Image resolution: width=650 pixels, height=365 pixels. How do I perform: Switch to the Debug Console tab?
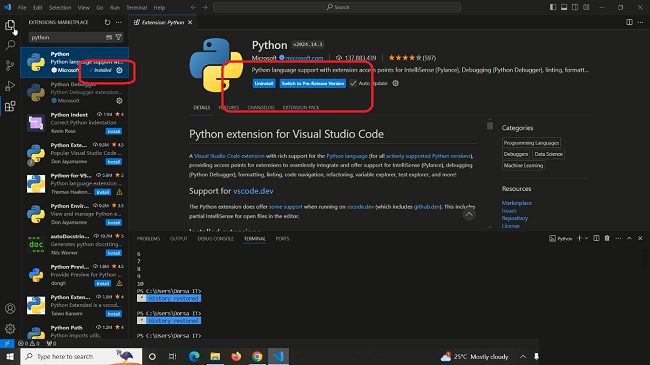216,238
